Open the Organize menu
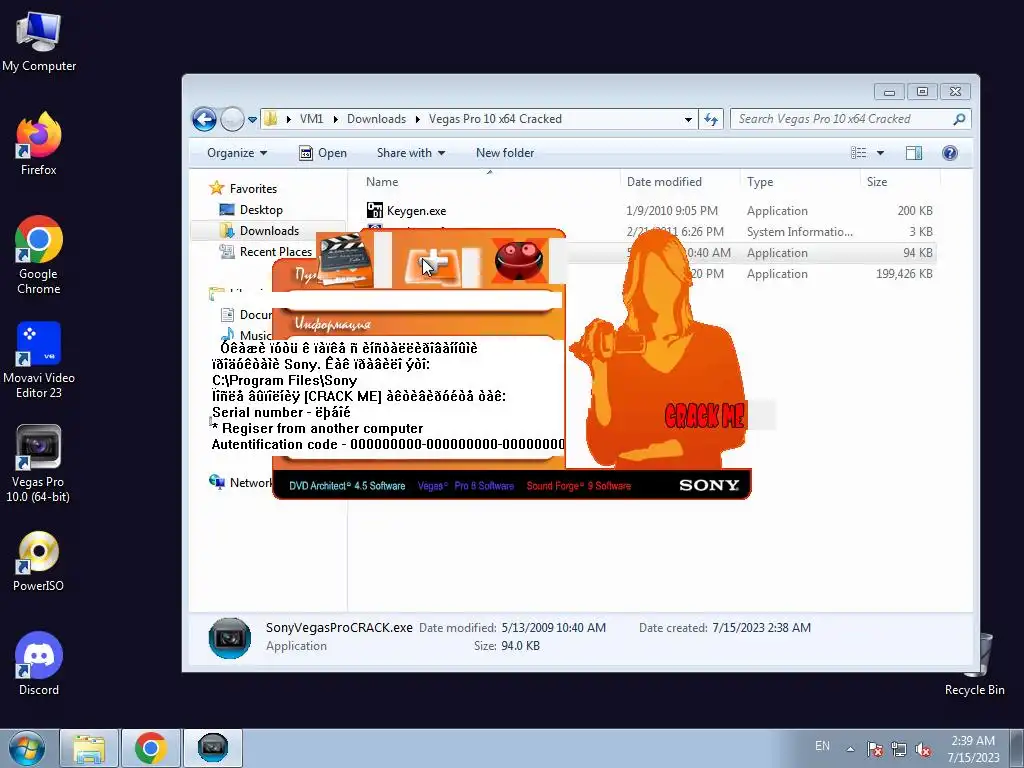This screenshot has height=768, width=1024. click(237, 153)
